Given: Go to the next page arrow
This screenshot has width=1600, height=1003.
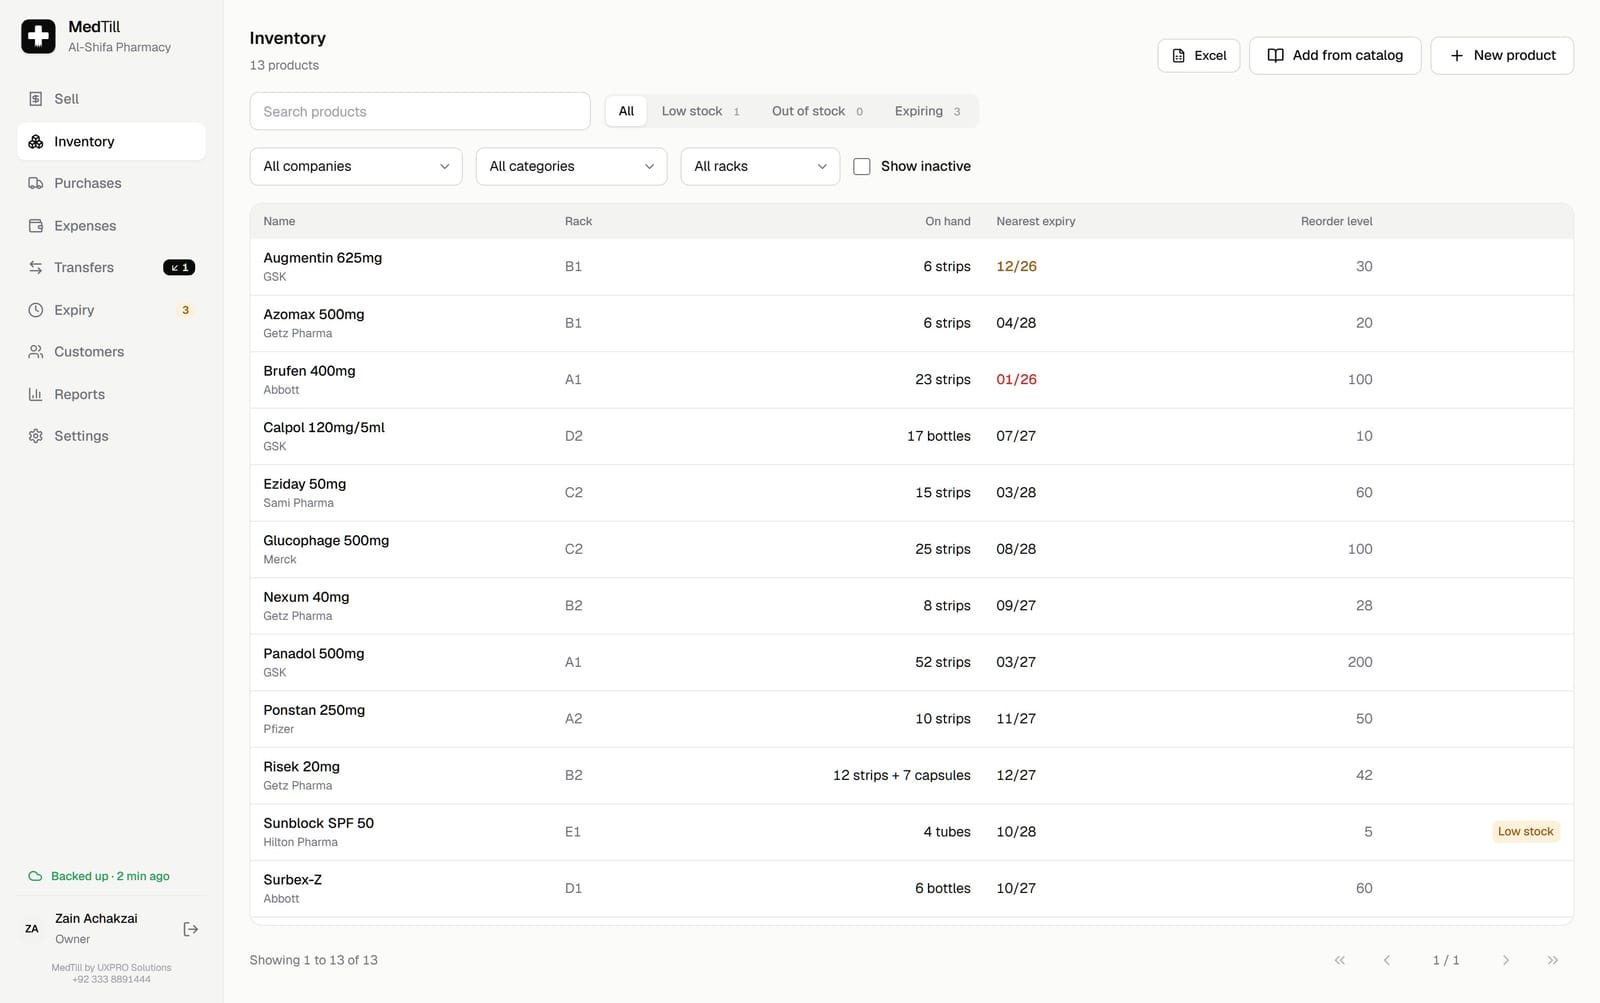Looking at the screenshot, I should tap(1506, 960).
